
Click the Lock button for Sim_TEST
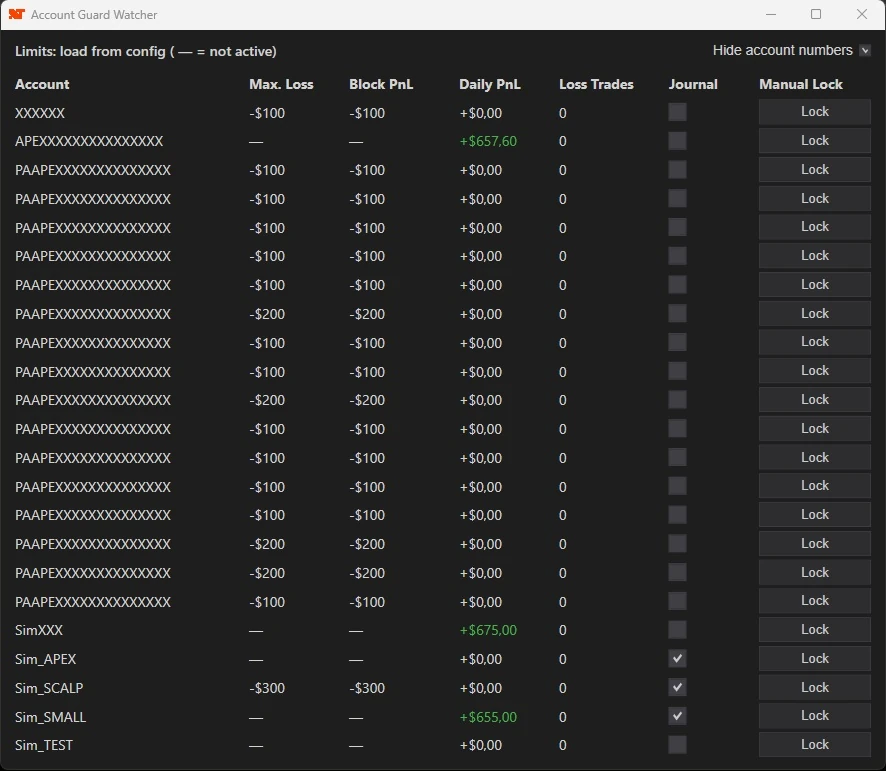pos(814,744)
